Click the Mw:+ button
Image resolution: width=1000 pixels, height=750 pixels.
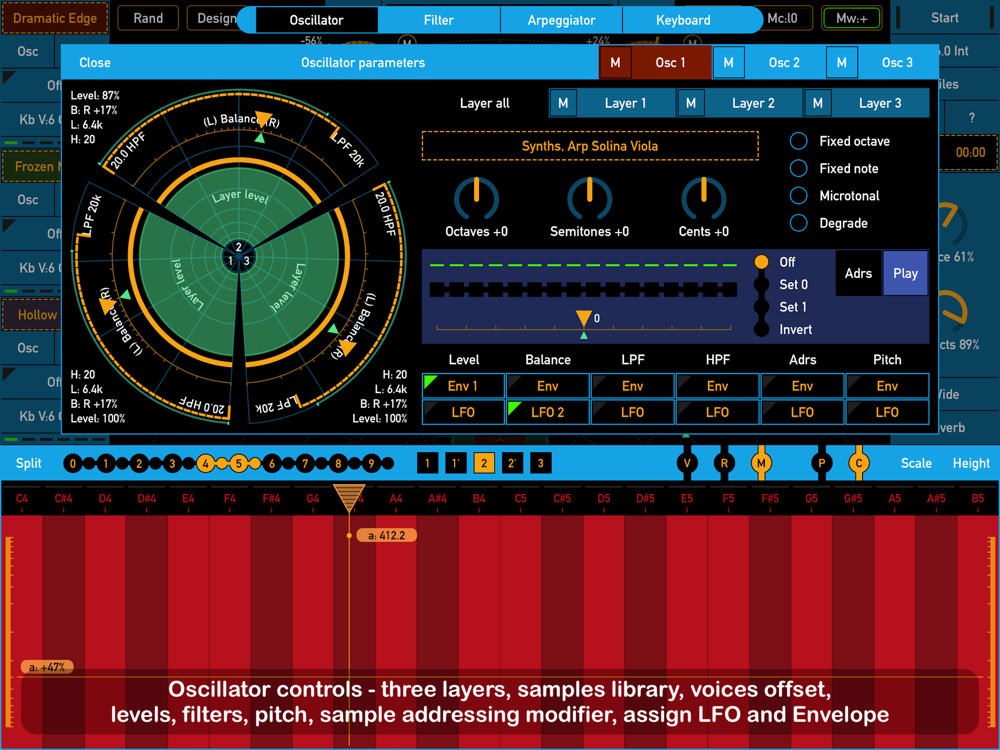pos(851,18)
